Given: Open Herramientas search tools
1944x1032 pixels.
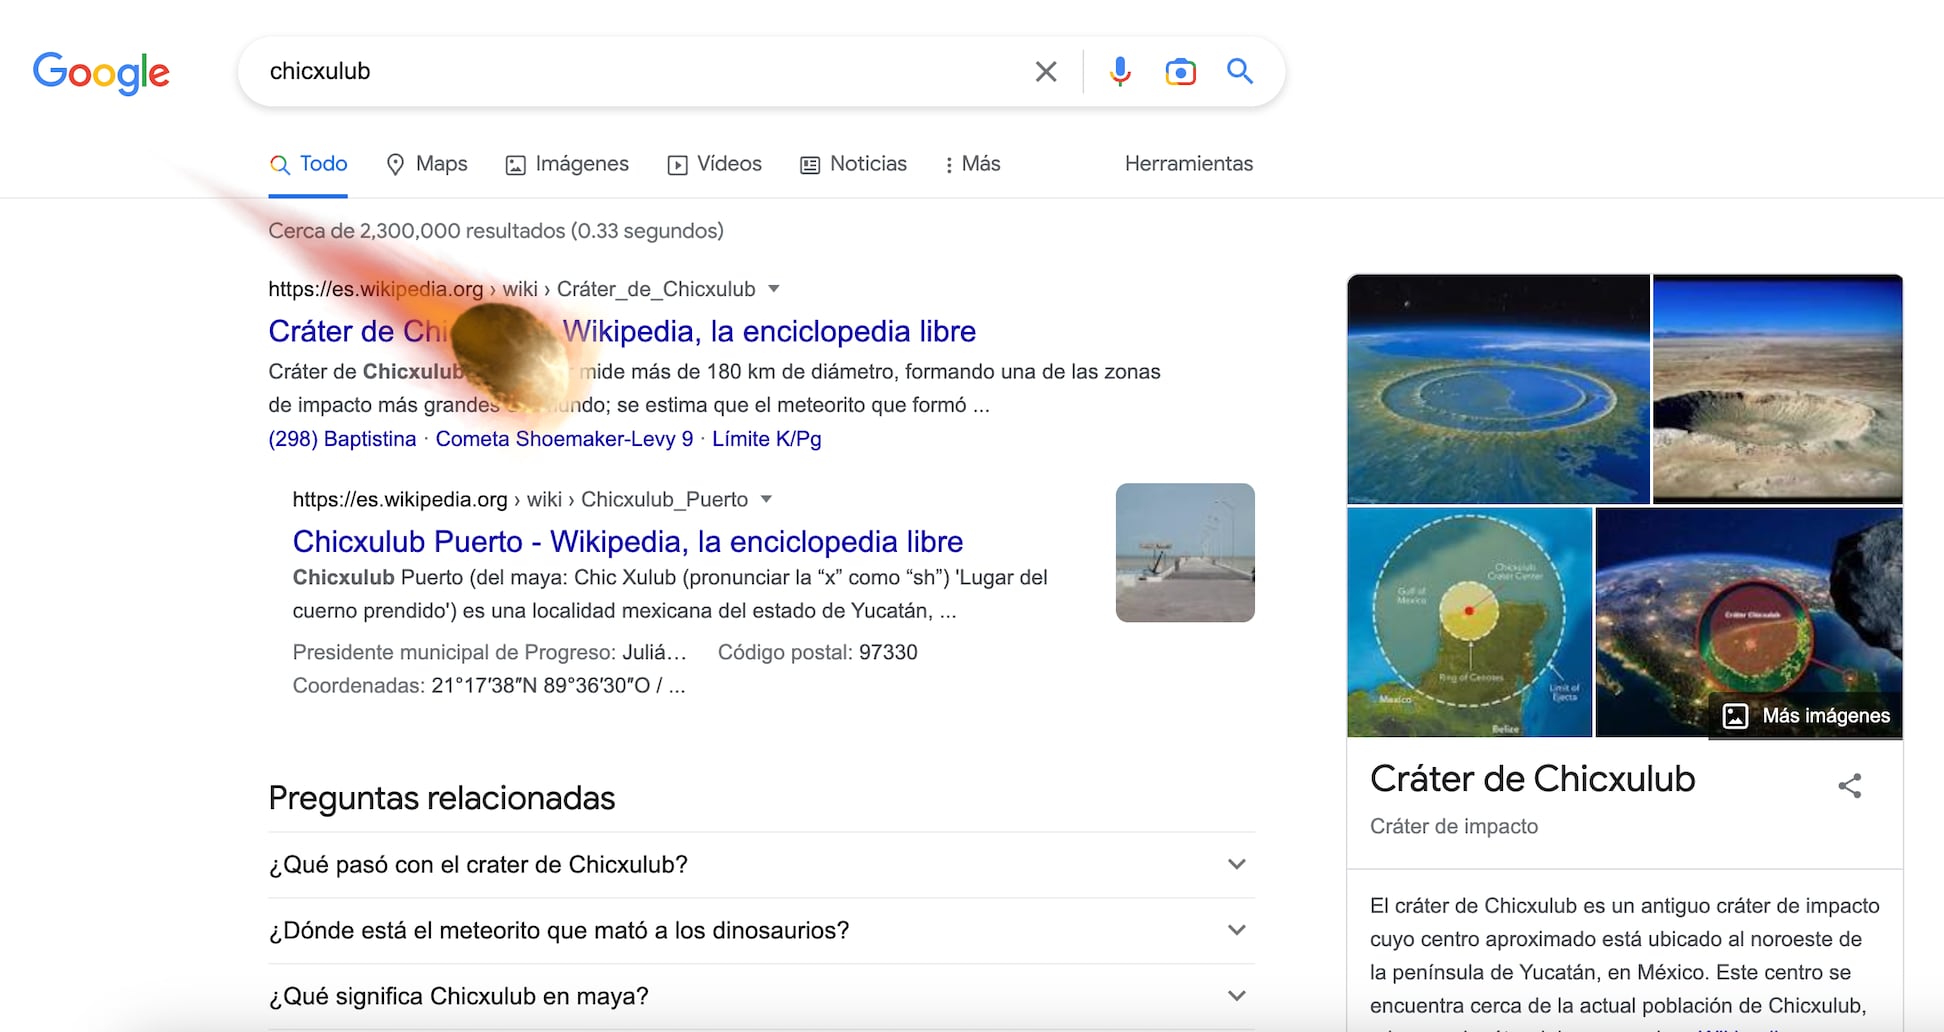Looking at the screenshot, I should pos(1188,164).
